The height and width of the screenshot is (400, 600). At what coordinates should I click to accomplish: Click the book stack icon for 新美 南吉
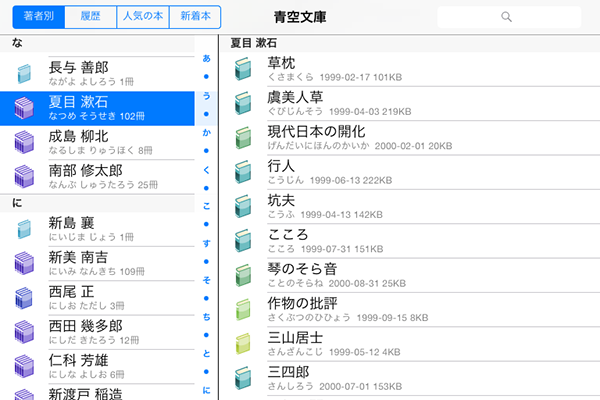coord(24,263)
